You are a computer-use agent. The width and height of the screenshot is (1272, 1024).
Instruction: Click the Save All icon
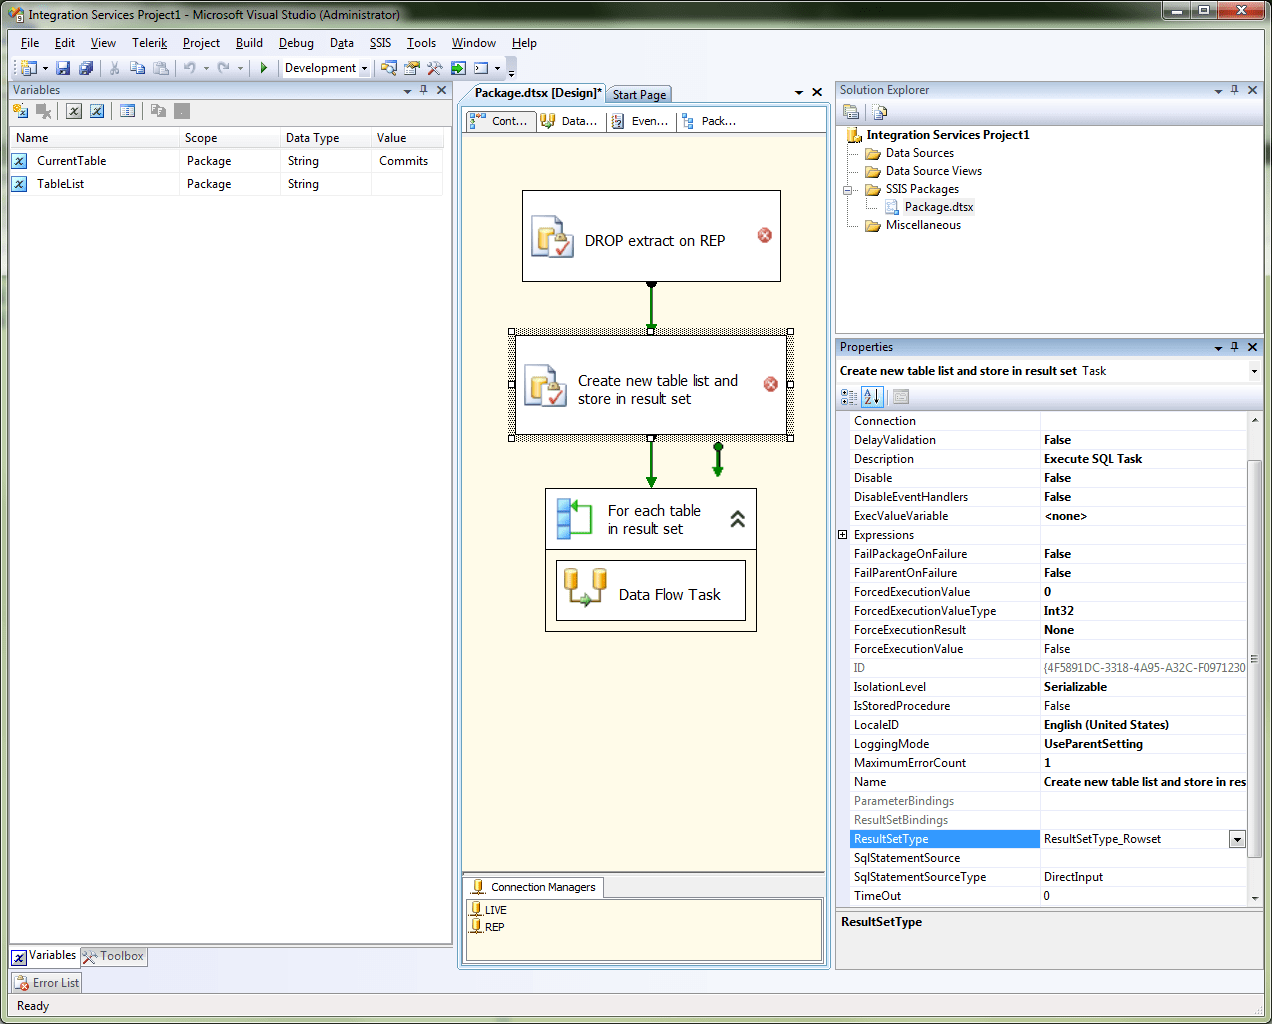click(x=86, y=68)
